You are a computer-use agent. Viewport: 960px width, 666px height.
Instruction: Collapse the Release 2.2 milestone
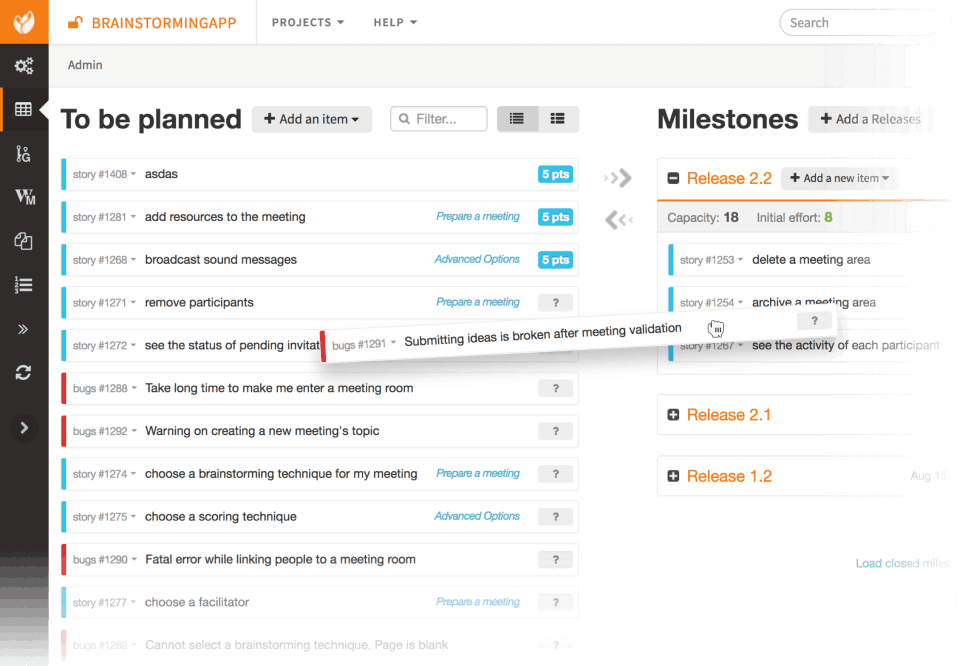coord(673,178)
